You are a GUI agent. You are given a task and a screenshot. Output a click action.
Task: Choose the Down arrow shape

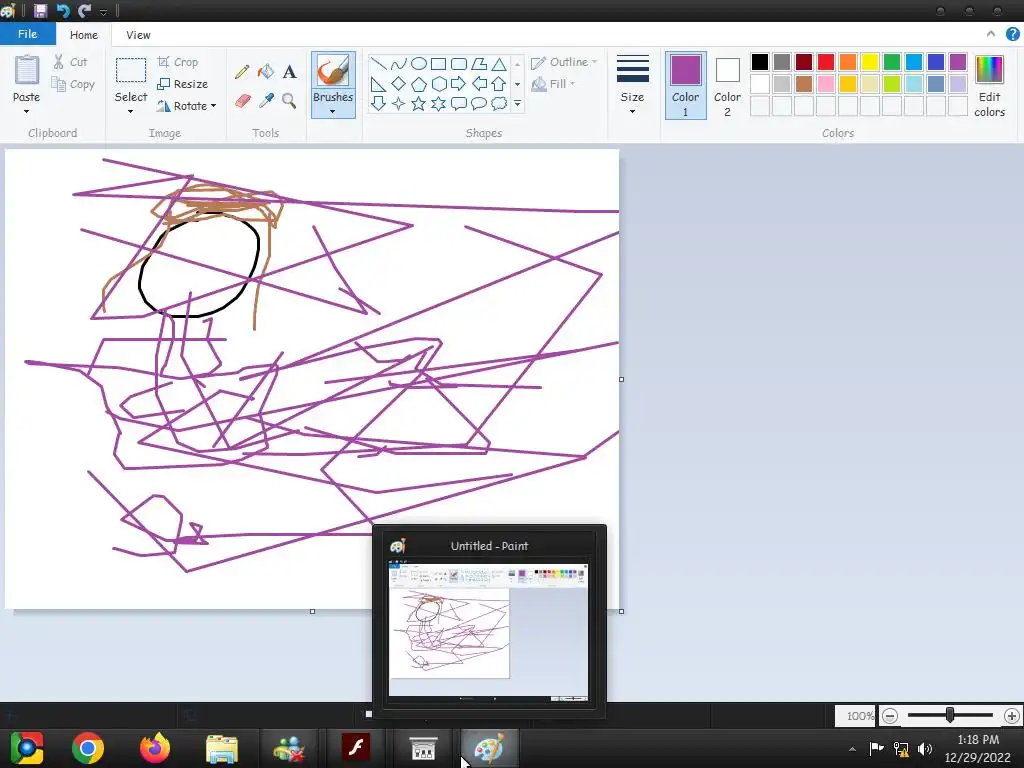coord(378,103)
